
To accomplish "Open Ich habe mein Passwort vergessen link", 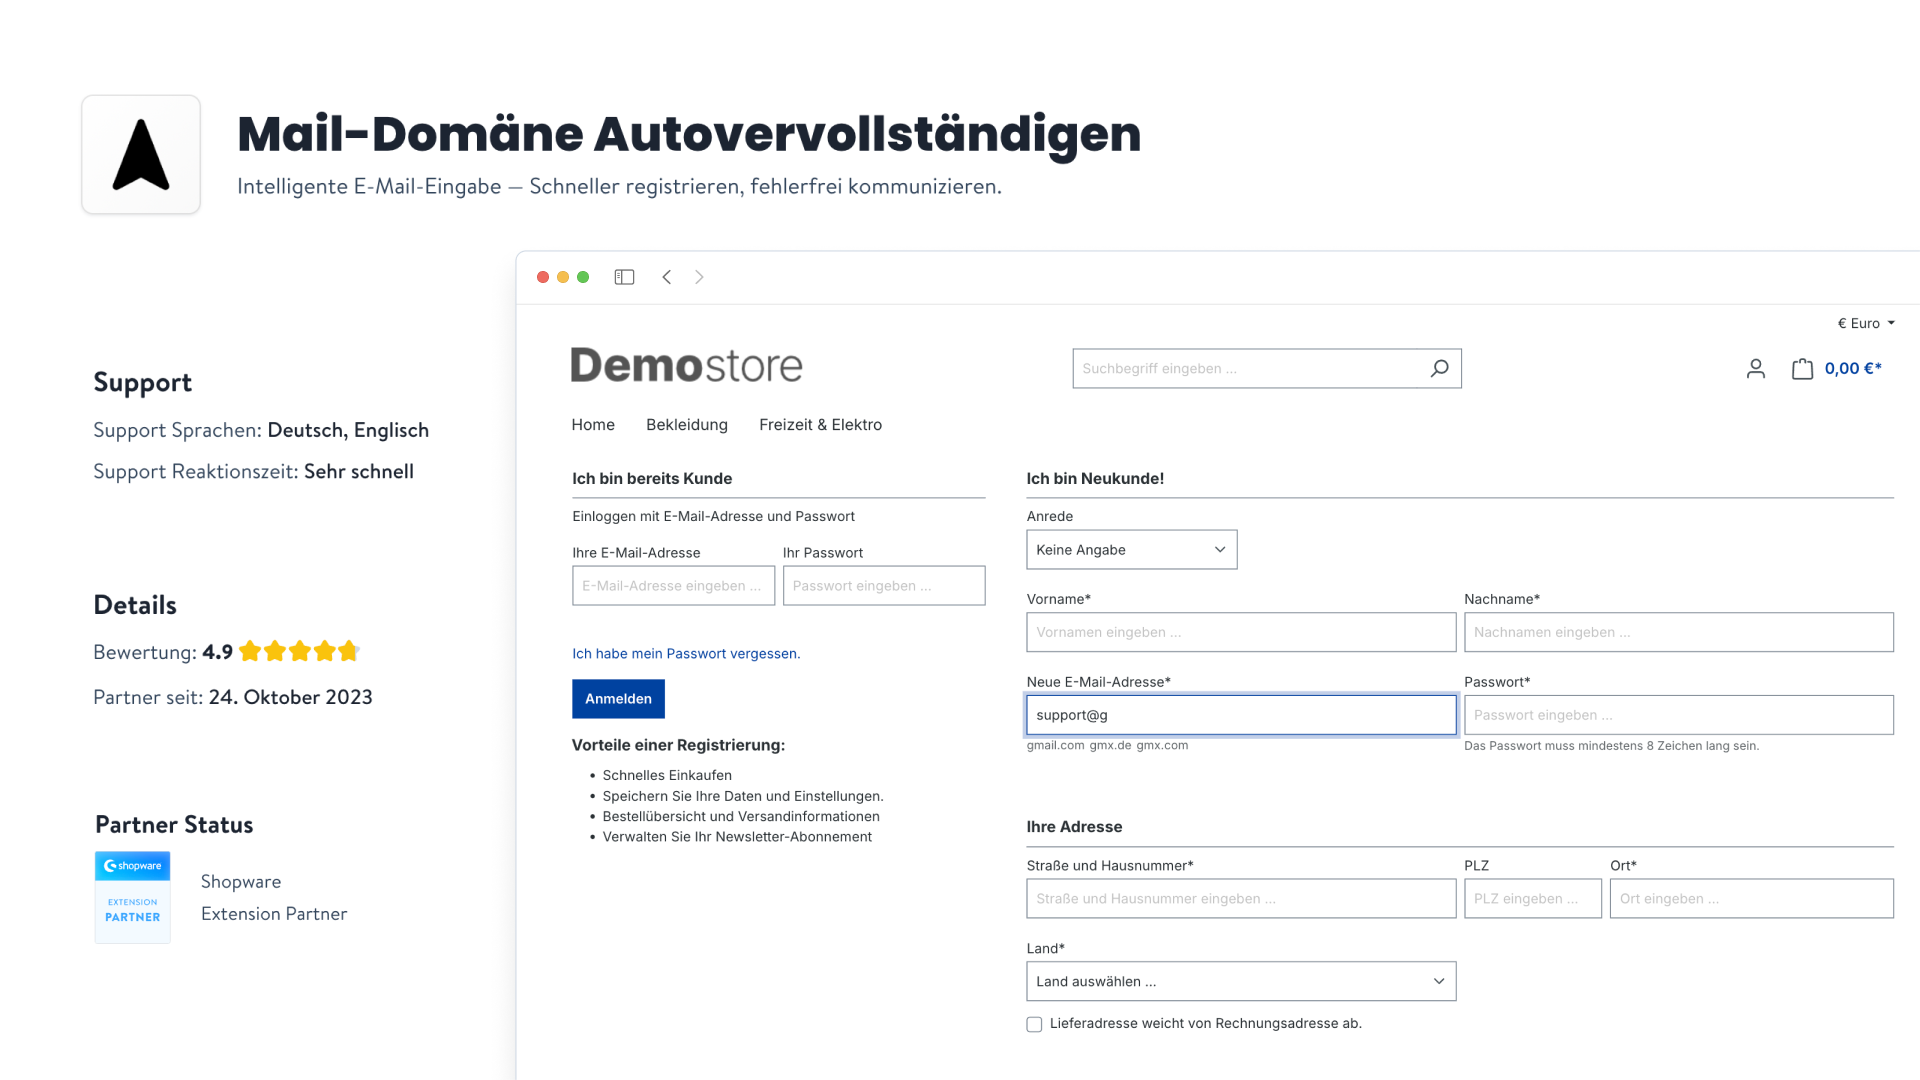I will (x=686, y=653).
